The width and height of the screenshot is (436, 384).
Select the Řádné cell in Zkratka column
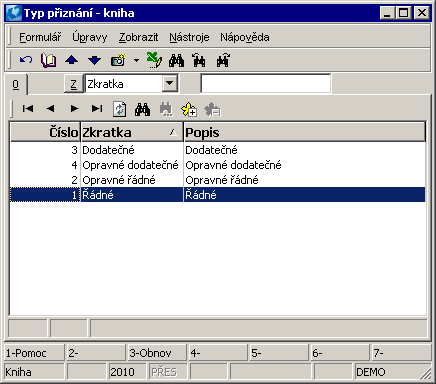pyautogui.click(x=132, y=195)
